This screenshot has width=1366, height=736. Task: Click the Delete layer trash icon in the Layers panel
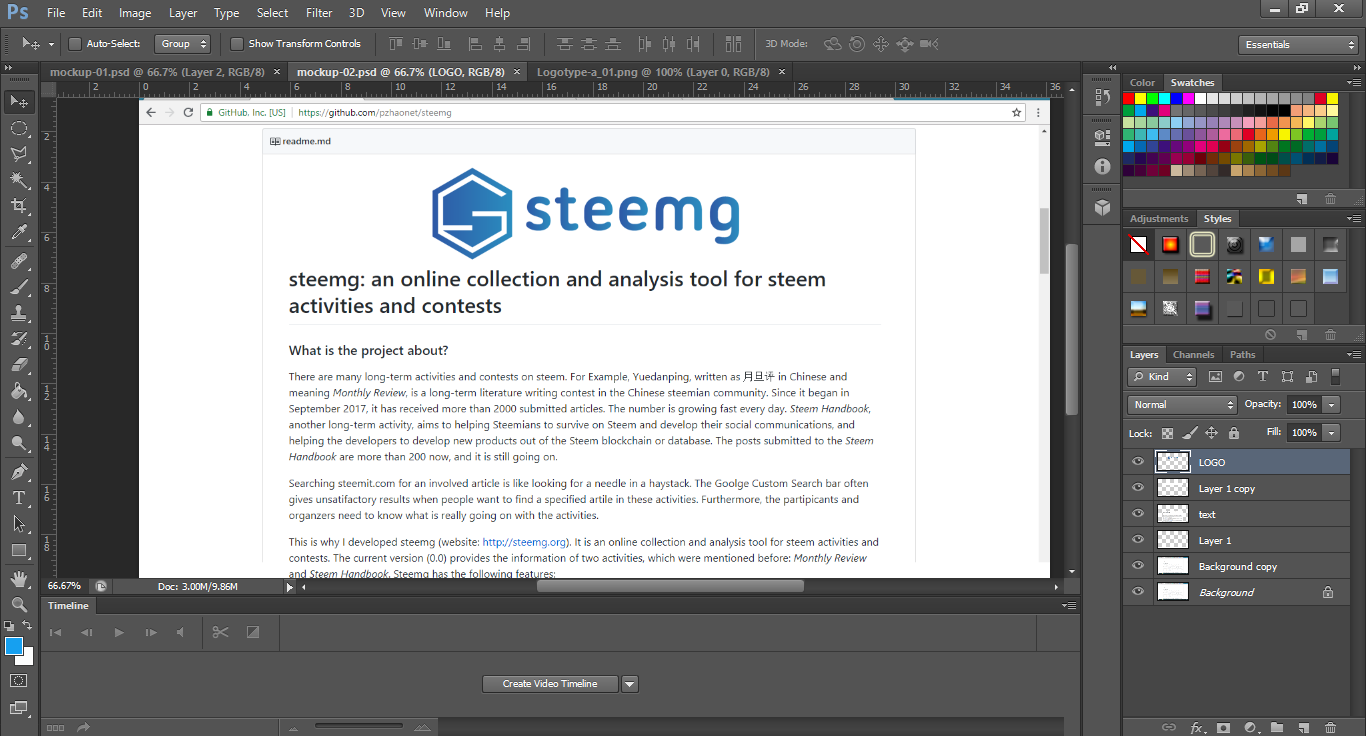click(1330, 727)
